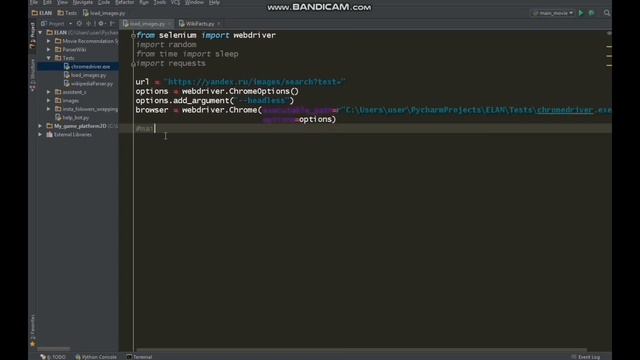Click the scroll-from-source target icon
This screenshot has height=360, width=640.
(79, 24)
